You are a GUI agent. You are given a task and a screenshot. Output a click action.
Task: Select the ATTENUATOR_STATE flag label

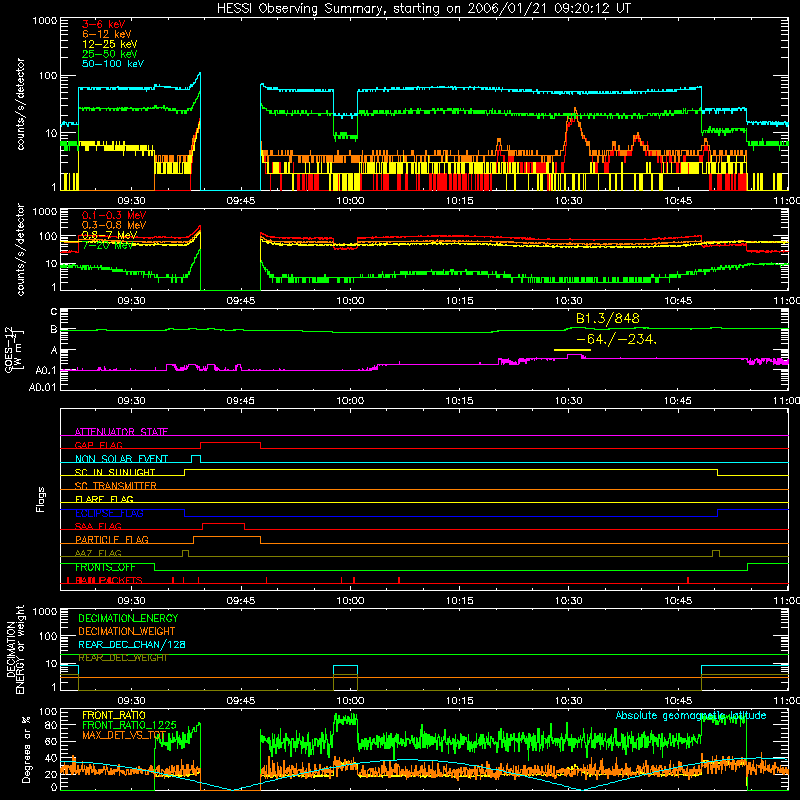[121, 432]
